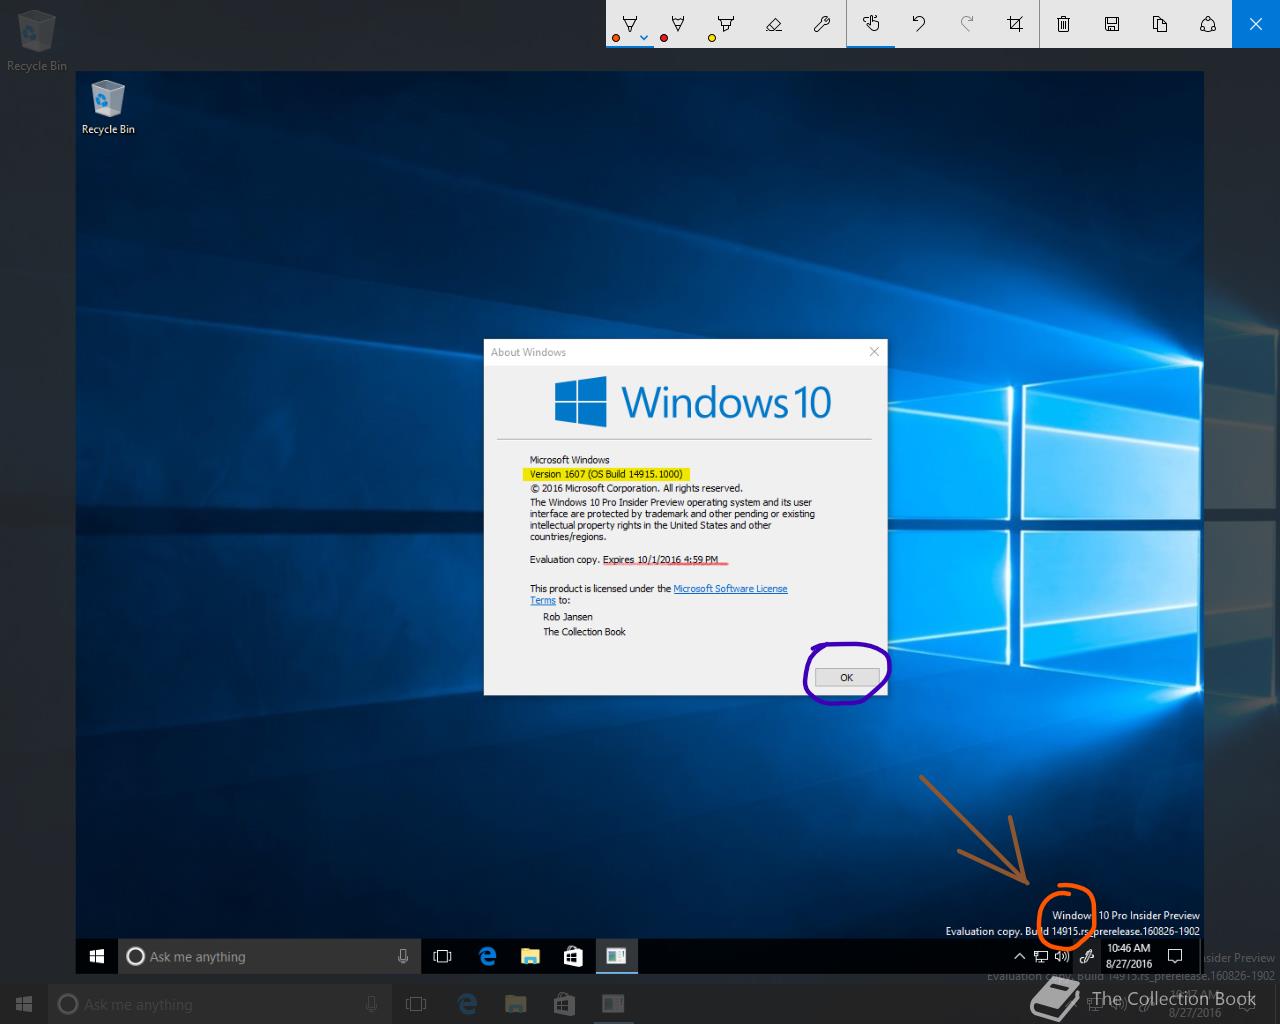Image resolution: width=1280 pixels, height=1024 pixels.
Task: Copy the sketch to clipboard
Action: (x=1160, y=24)
